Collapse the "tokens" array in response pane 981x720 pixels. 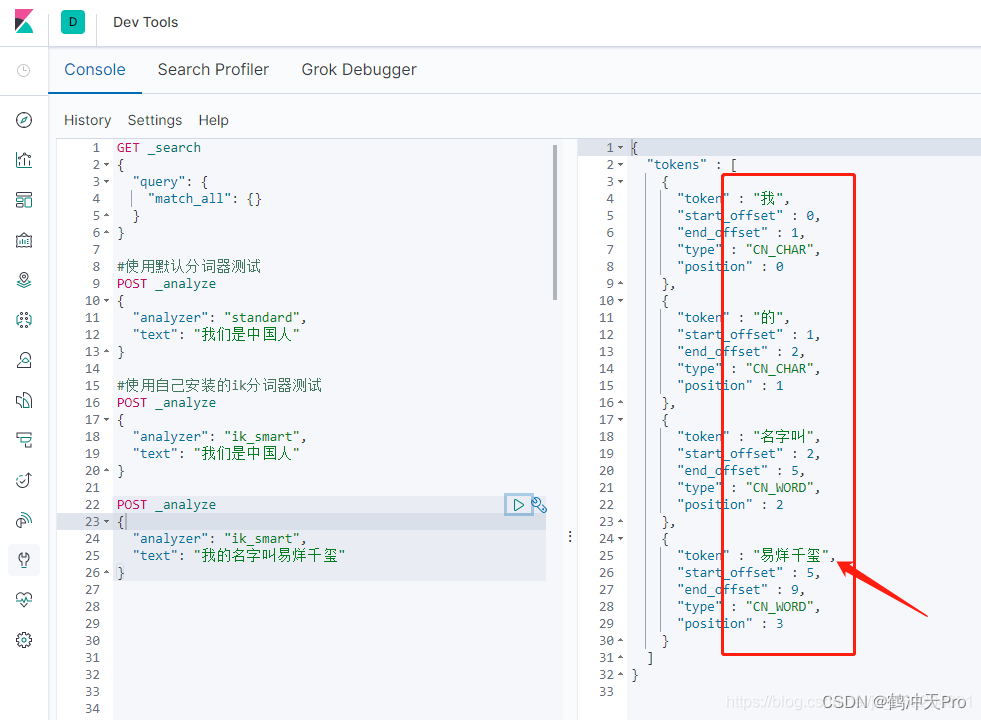pos(621,165)
